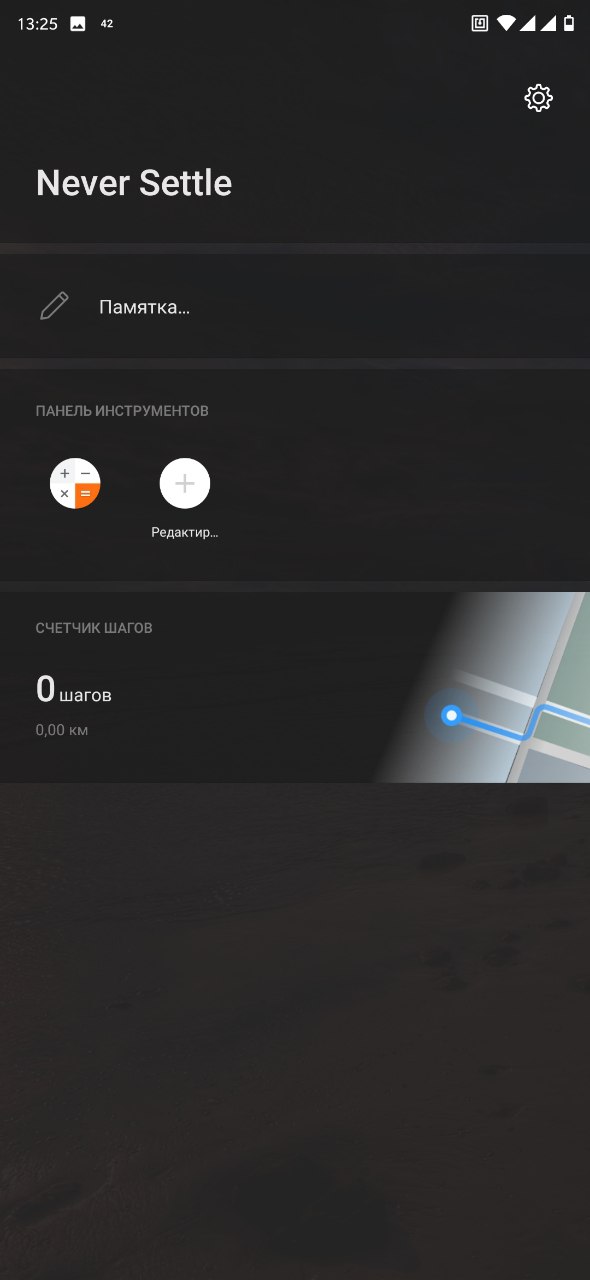Tap the 42 notification badge icon
590x1280 pixels.
[x=107, y=23]
